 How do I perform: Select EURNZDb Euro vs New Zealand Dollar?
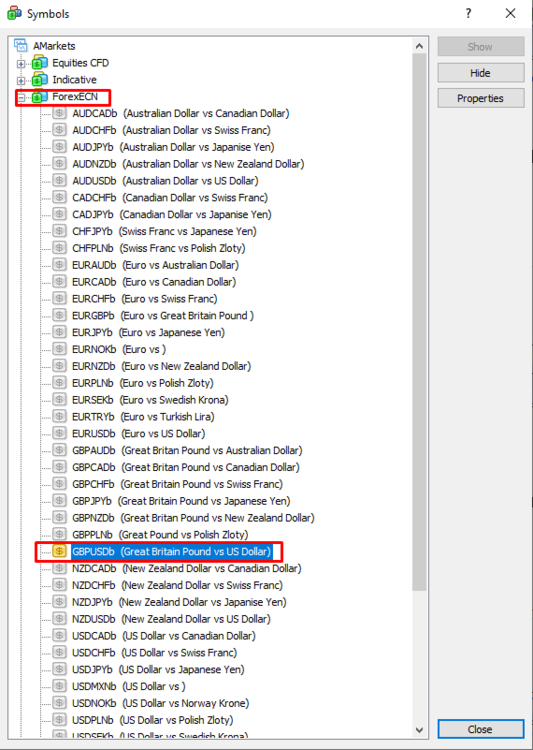[162, 366]
